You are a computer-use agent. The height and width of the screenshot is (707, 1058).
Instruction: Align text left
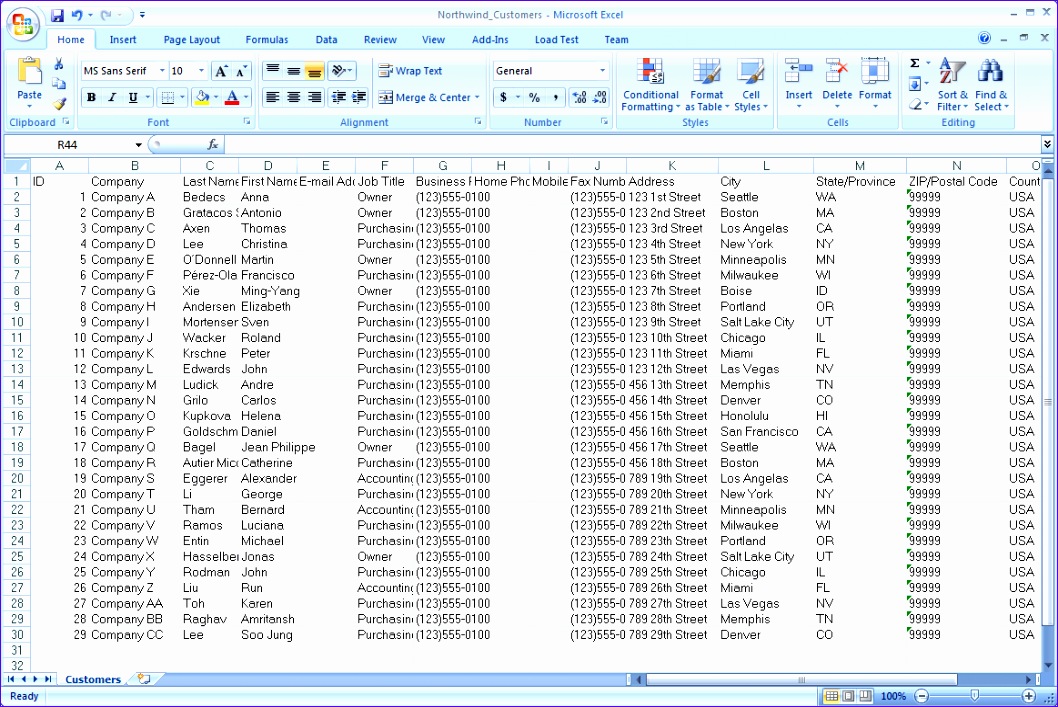[273, 97]
